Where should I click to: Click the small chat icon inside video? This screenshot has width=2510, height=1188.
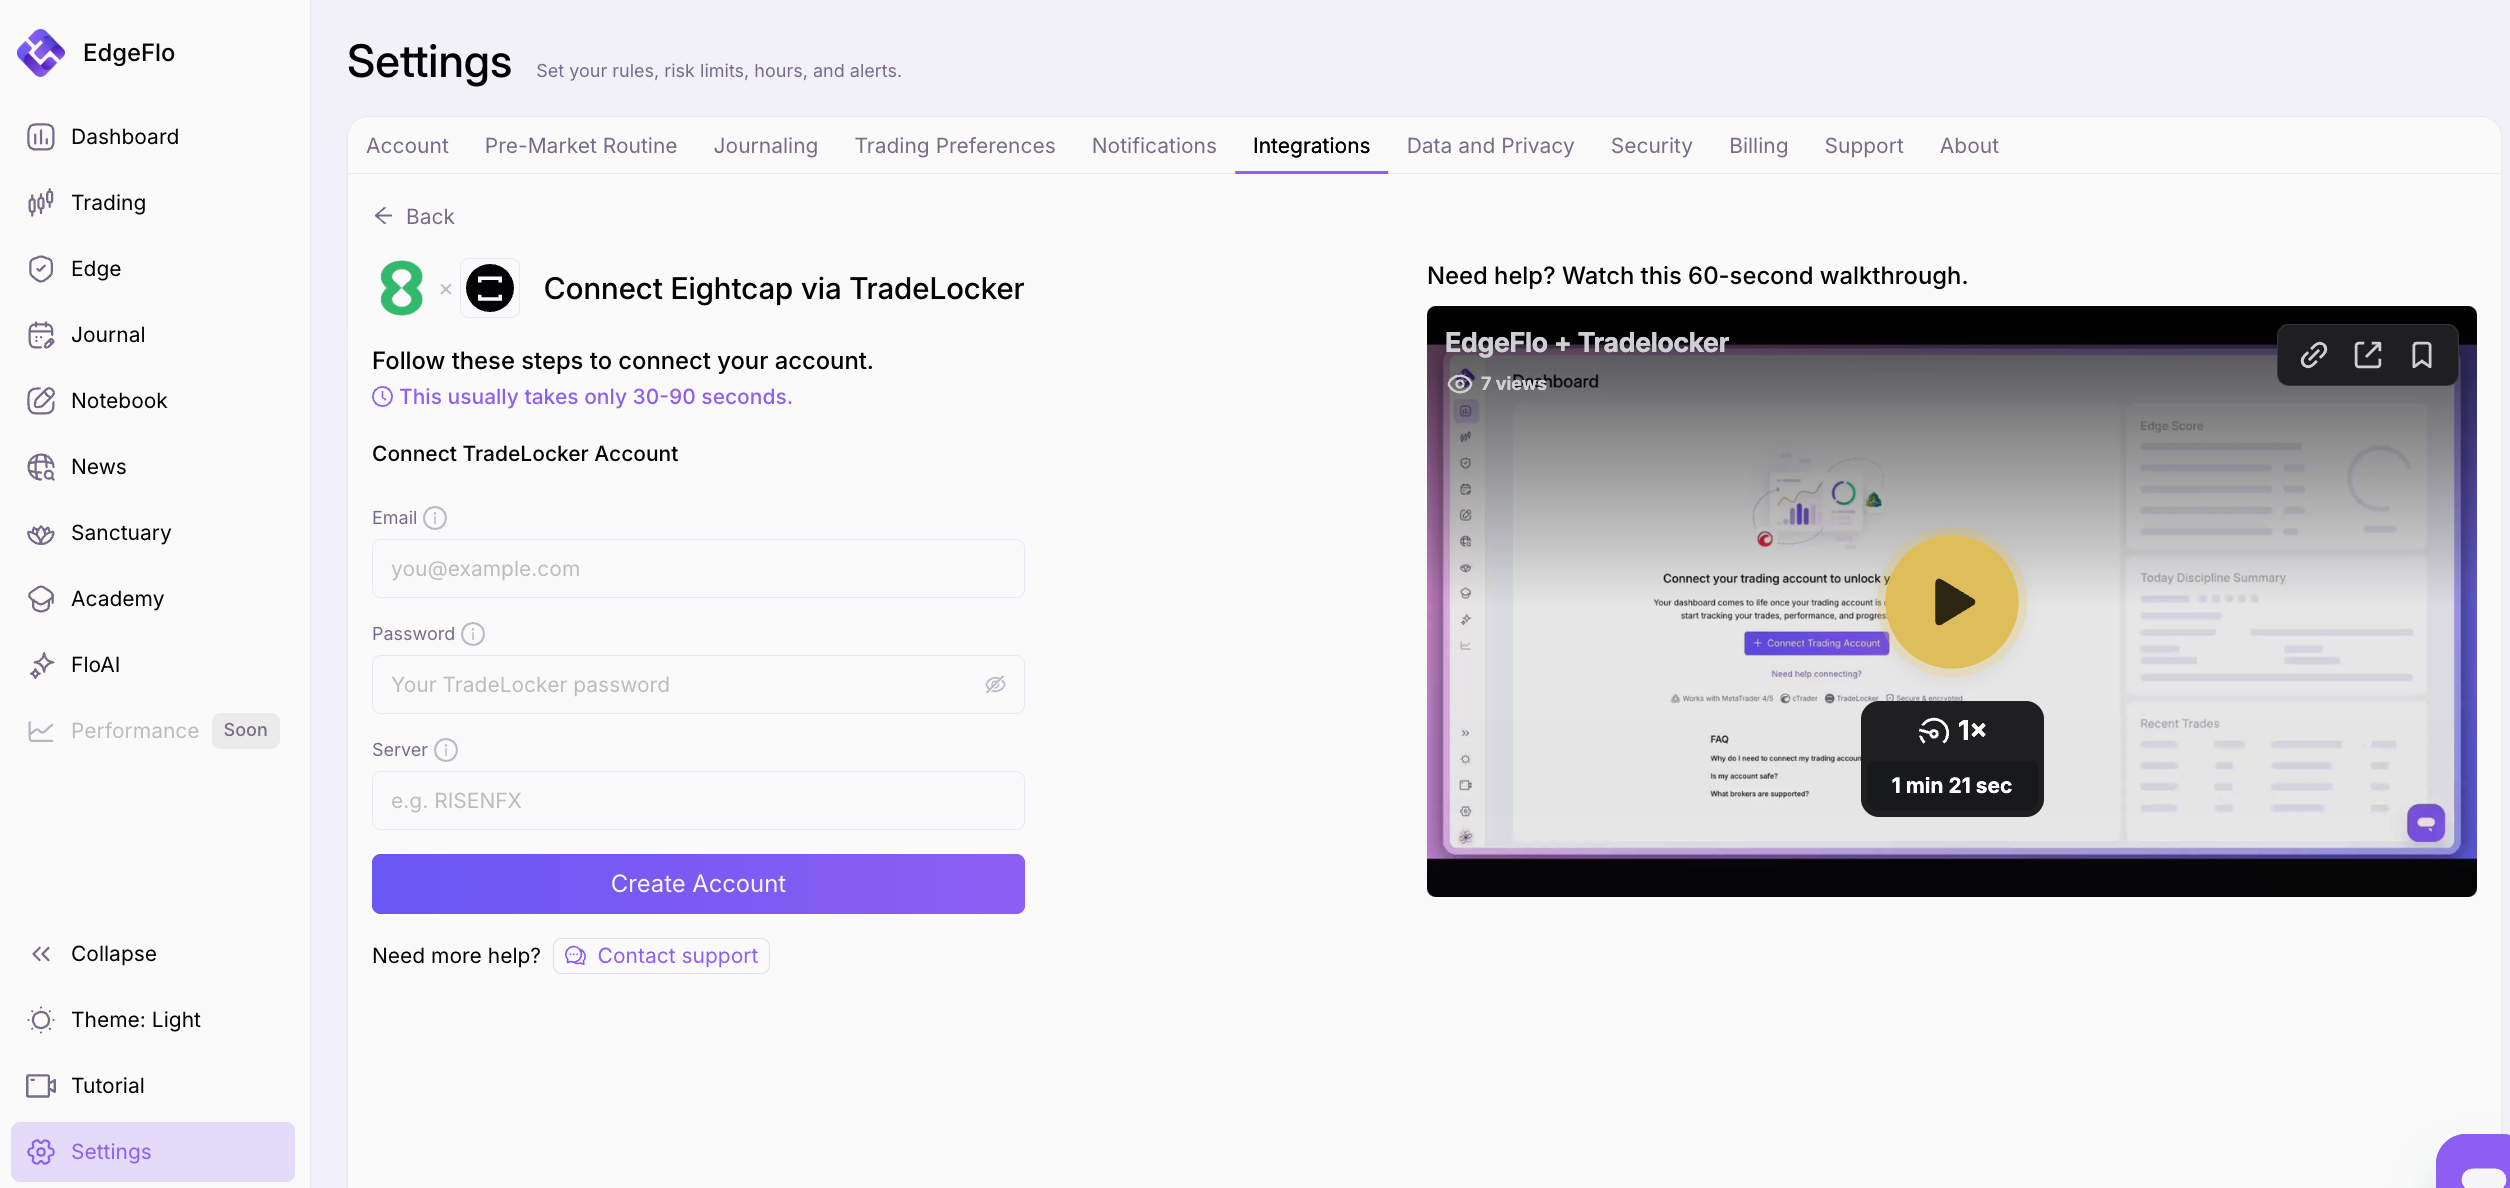click(2426, 823)
